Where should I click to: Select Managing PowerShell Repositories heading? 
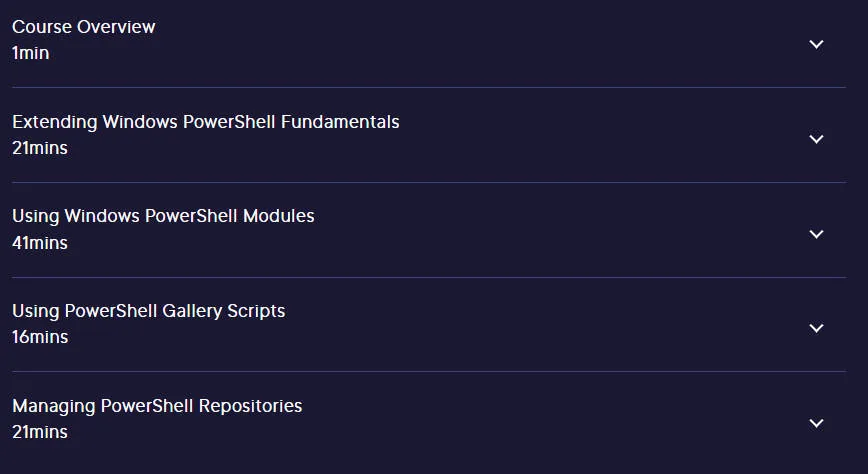tap(157, 406)
